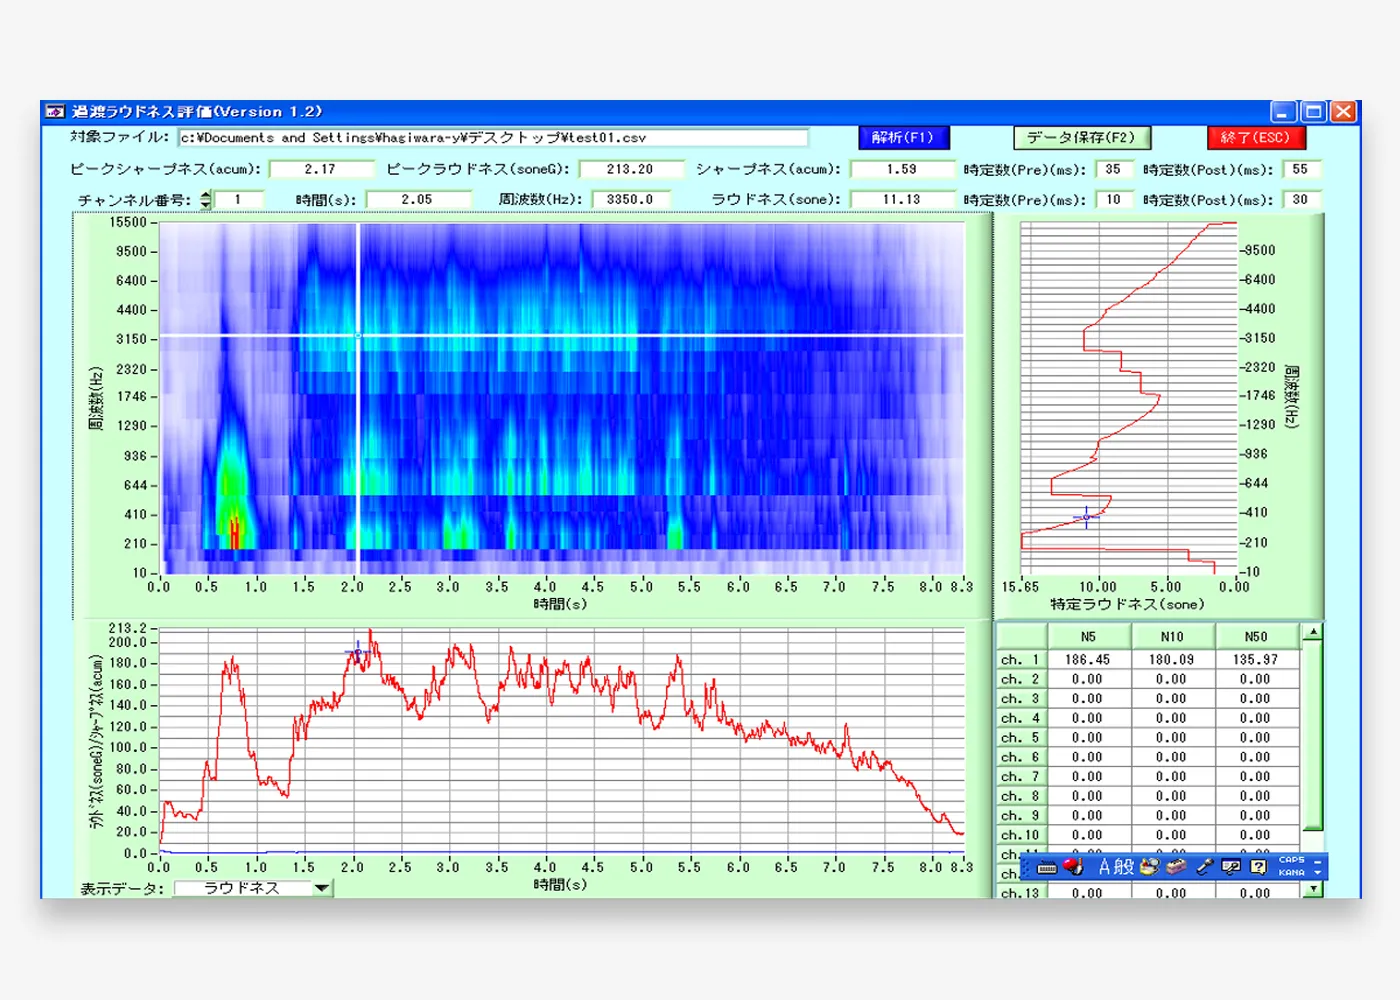Click the 解析(F1) analyze button
Viewport: 1400px width, 1000px height.
pos(903,138)
